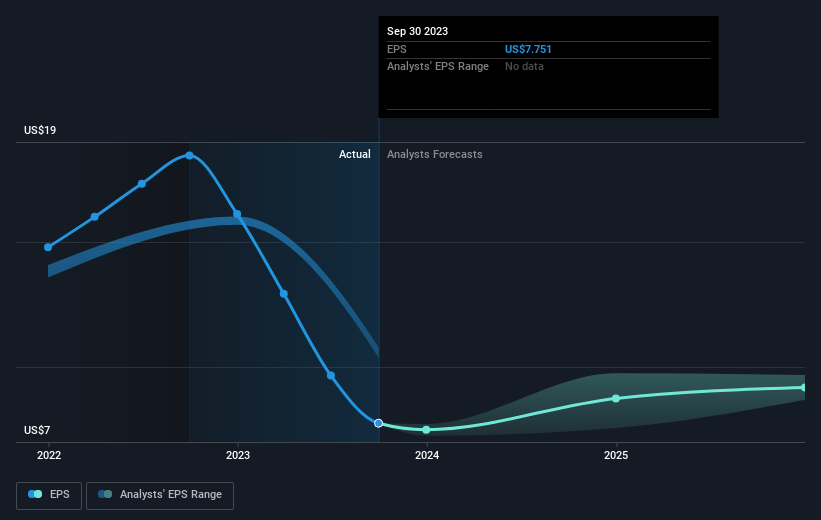Click the EPS point in early-mid 2023
This screenshot has height=520, width=821.
point(284,294)
